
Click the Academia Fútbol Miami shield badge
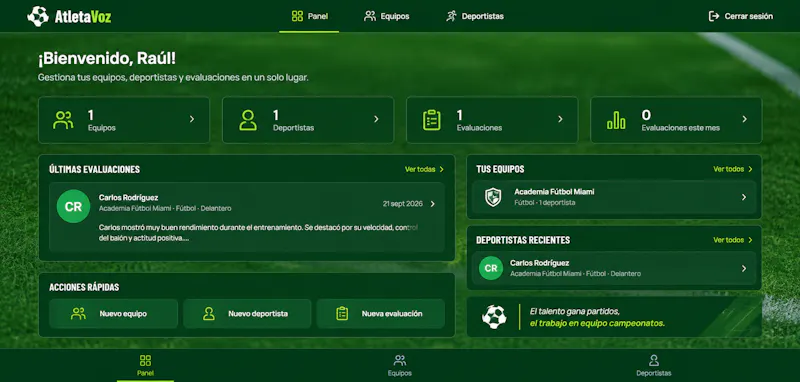pos(493,197)
